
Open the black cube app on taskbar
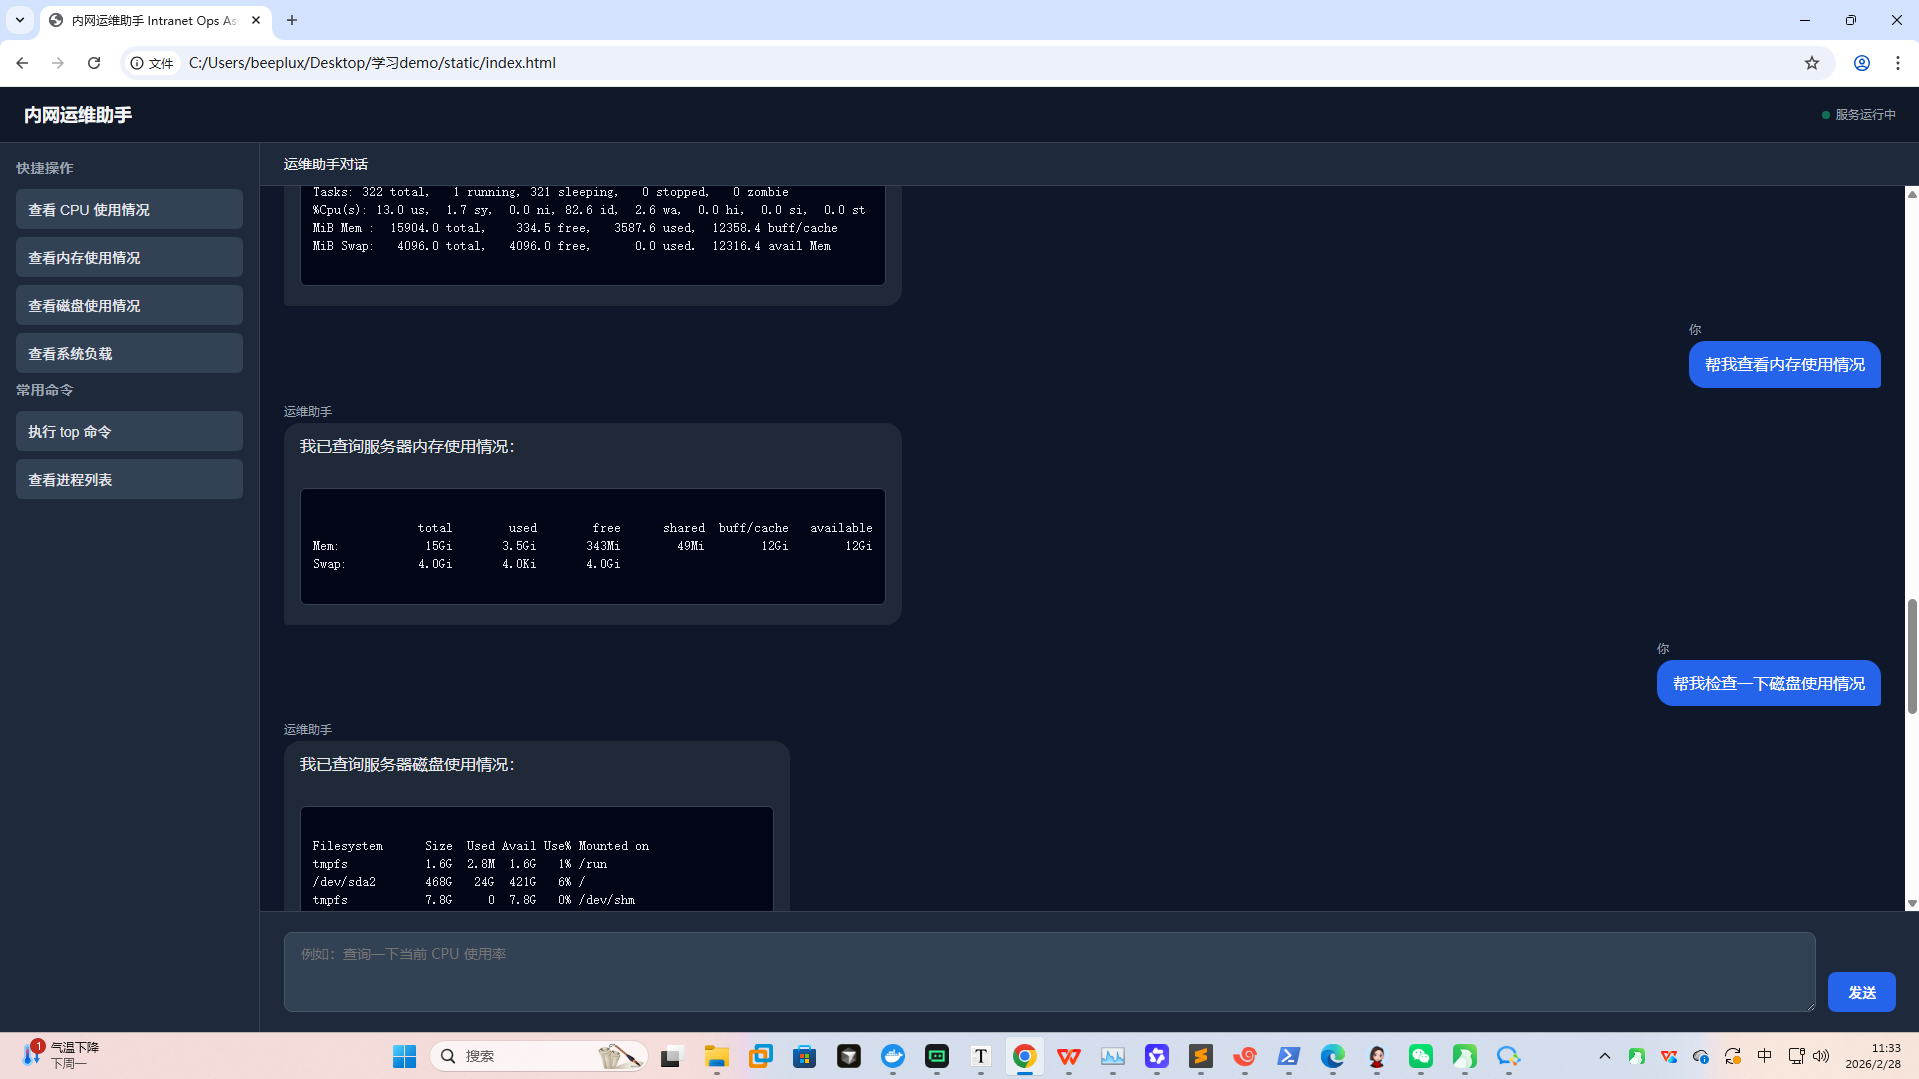tap(848, 1056)
